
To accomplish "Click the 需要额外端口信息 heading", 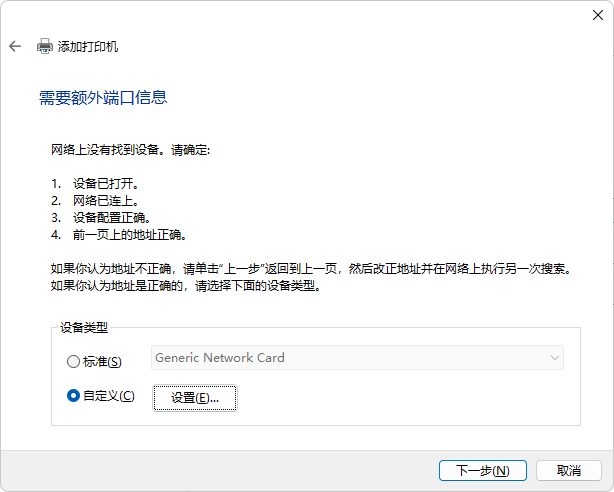I will pos(102,98).
